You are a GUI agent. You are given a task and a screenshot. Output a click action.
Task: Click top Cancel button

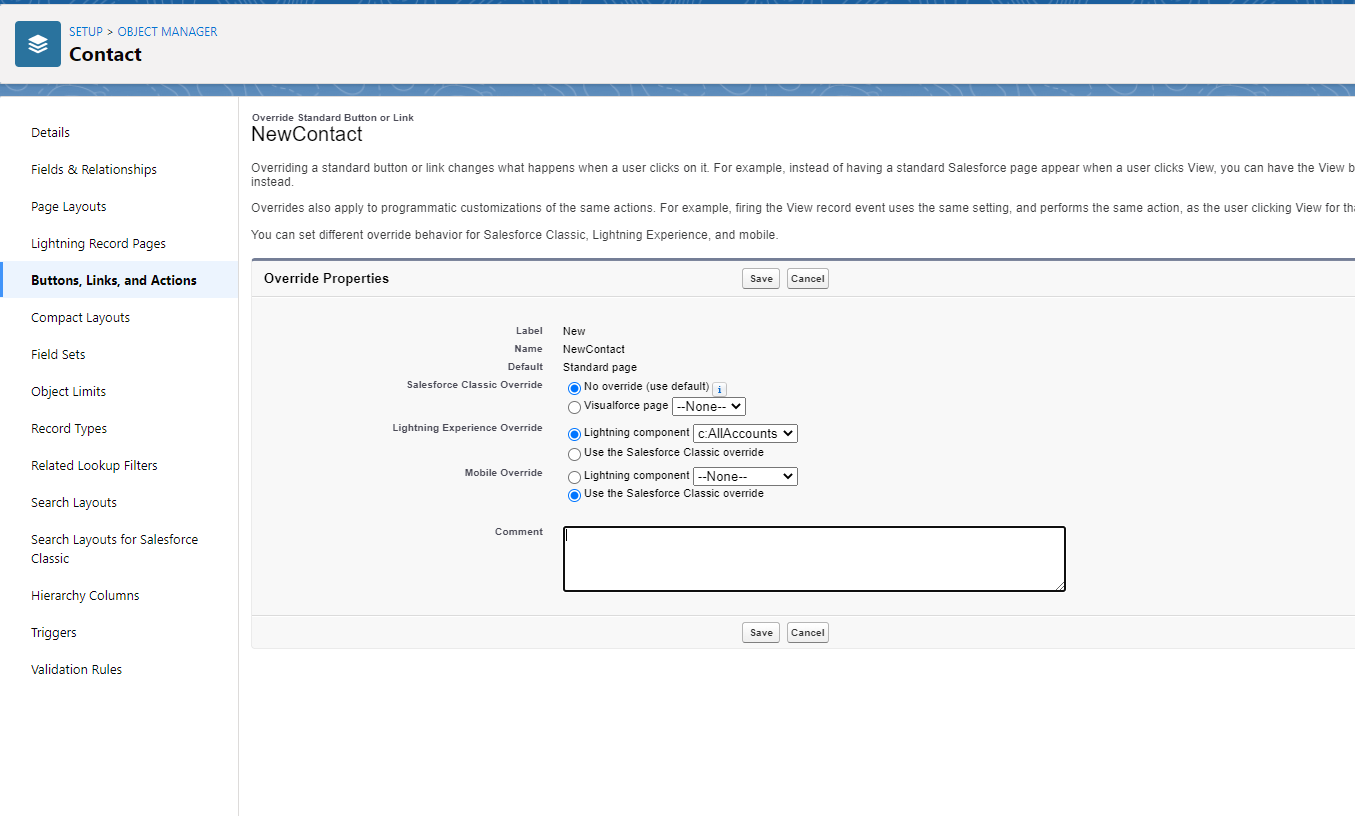[x=808, y=279]
